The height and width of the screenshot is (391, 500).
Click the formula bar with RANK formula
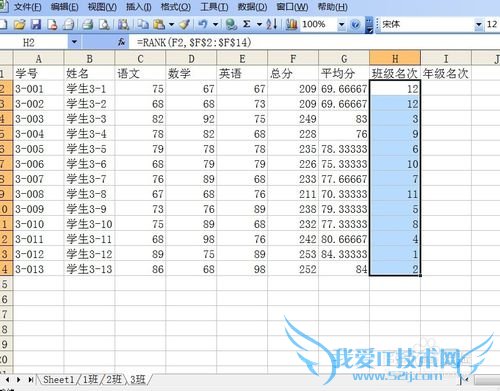point(313,42)
